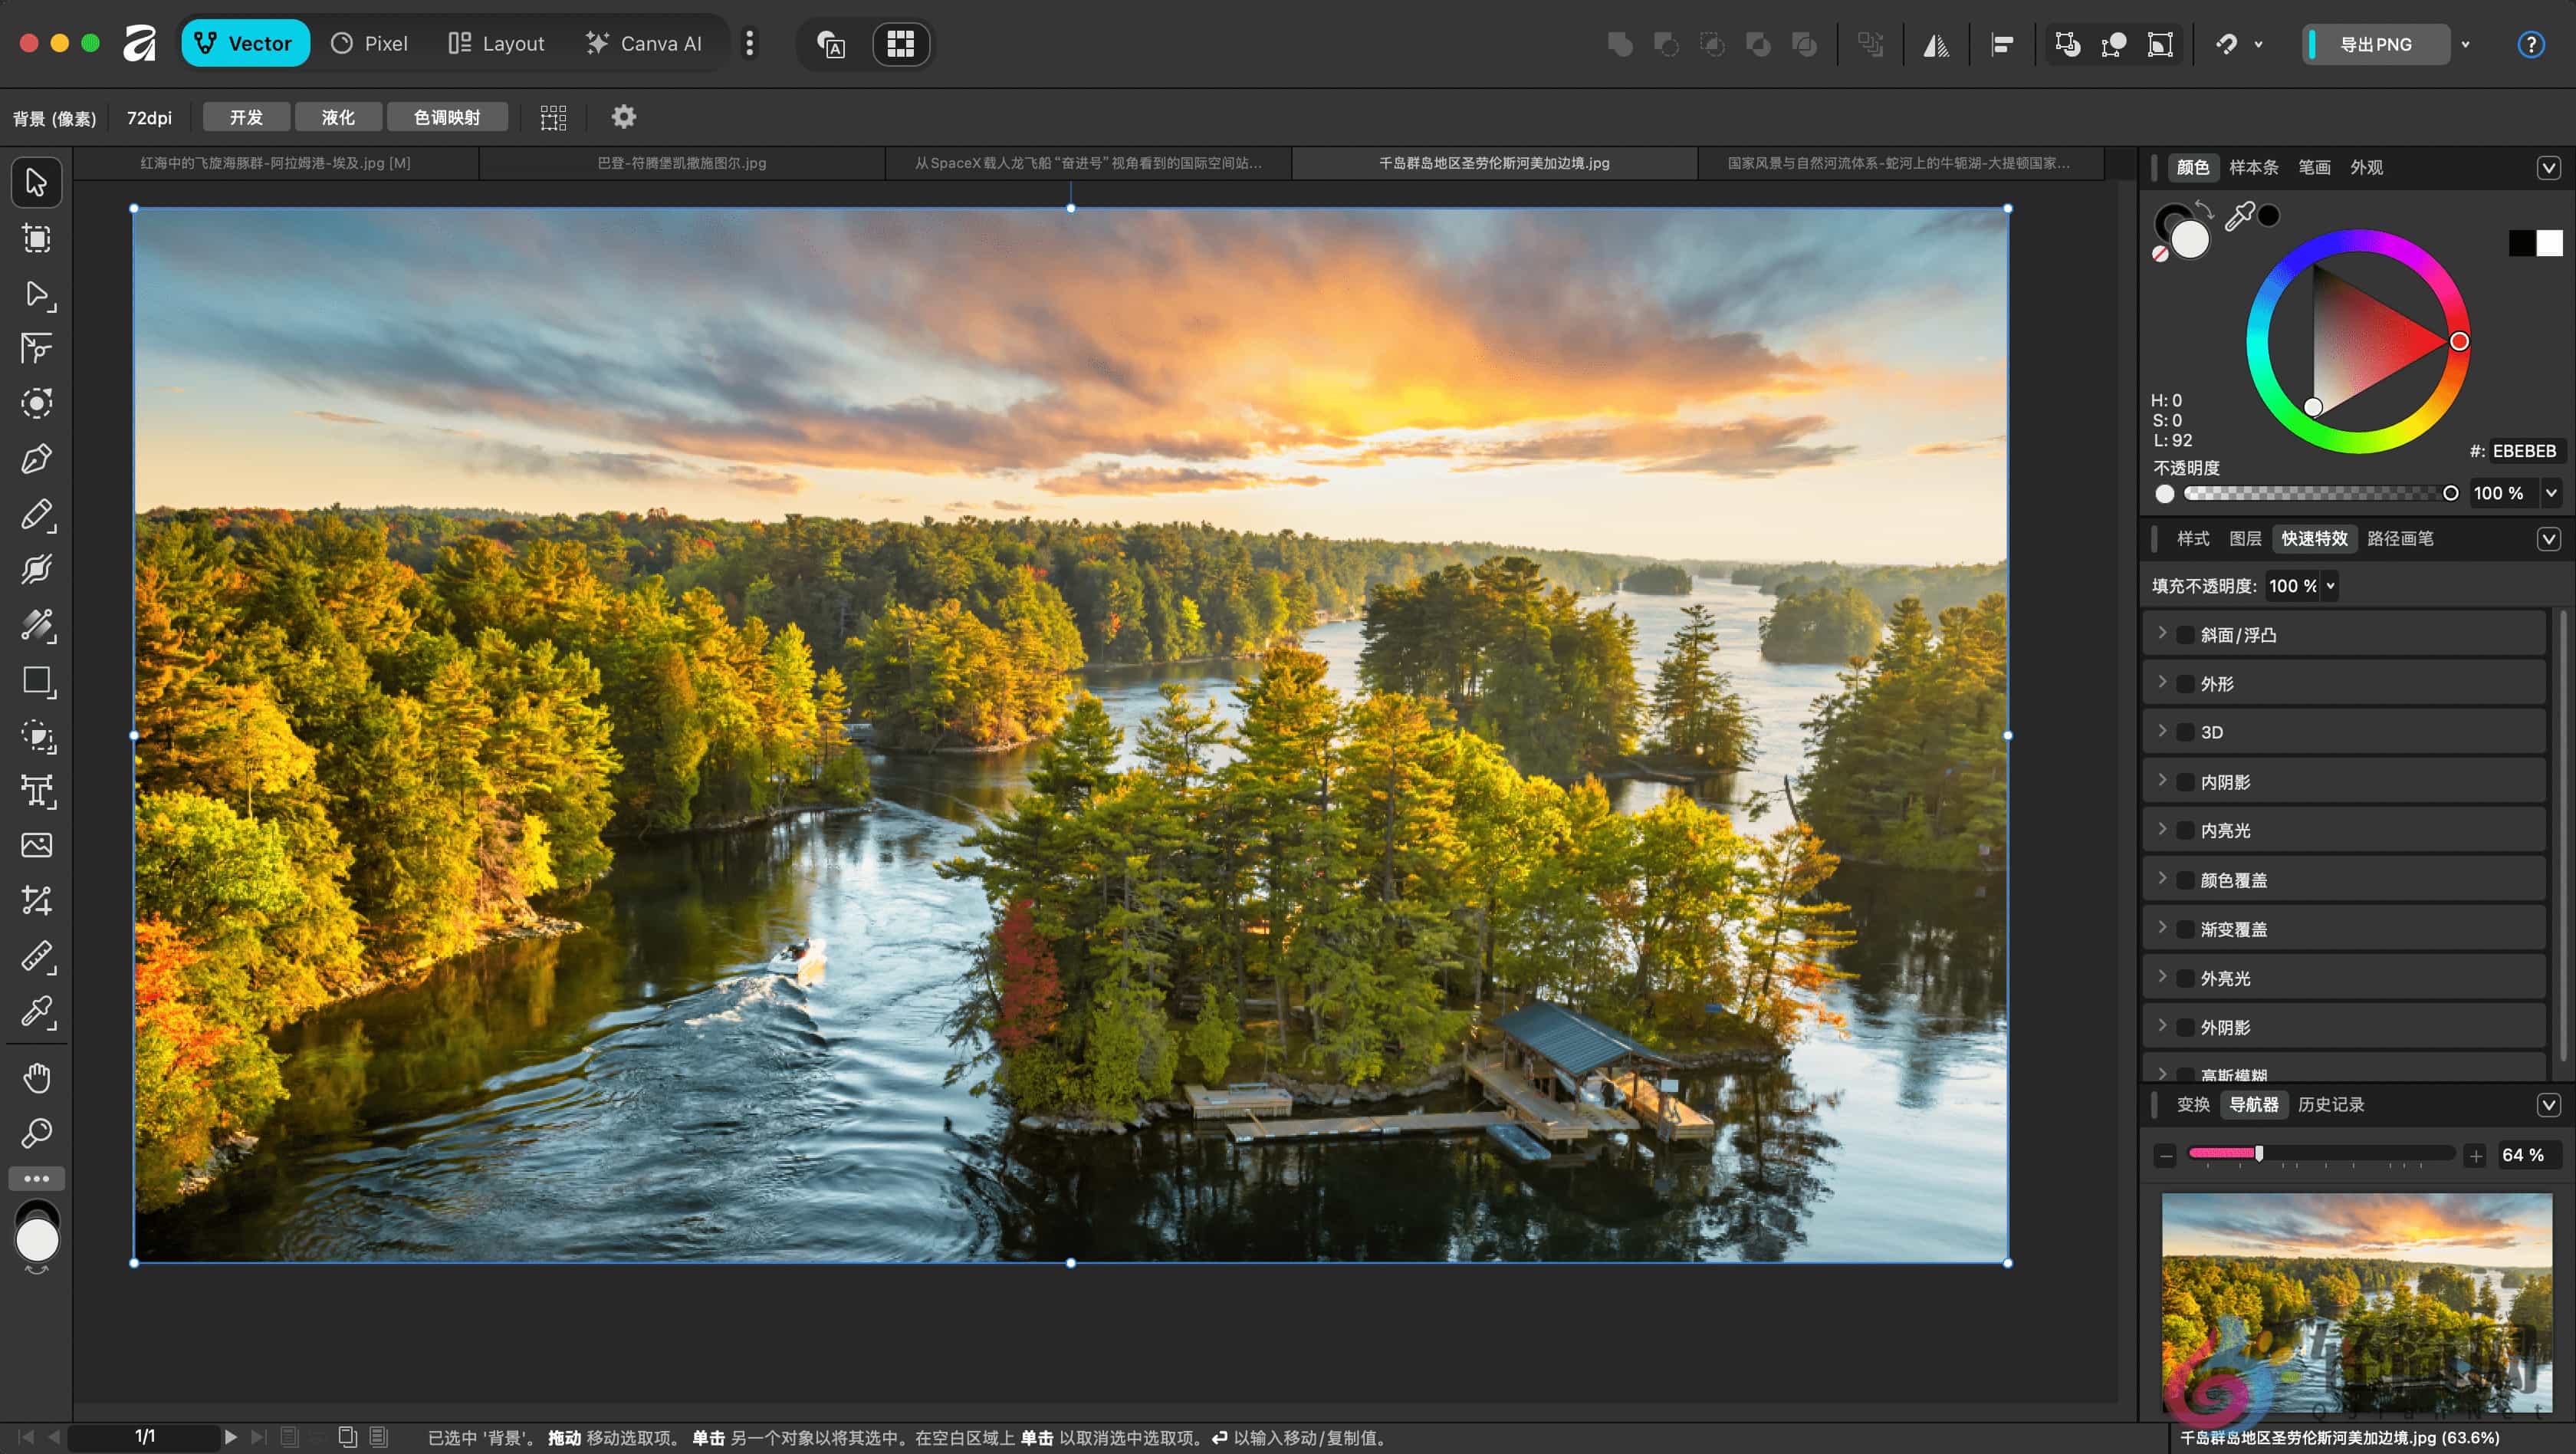Viewport: 2576px width, 1454px height.
Task: Select the Hand pan tool
Action: click(x=36, y=1078)
